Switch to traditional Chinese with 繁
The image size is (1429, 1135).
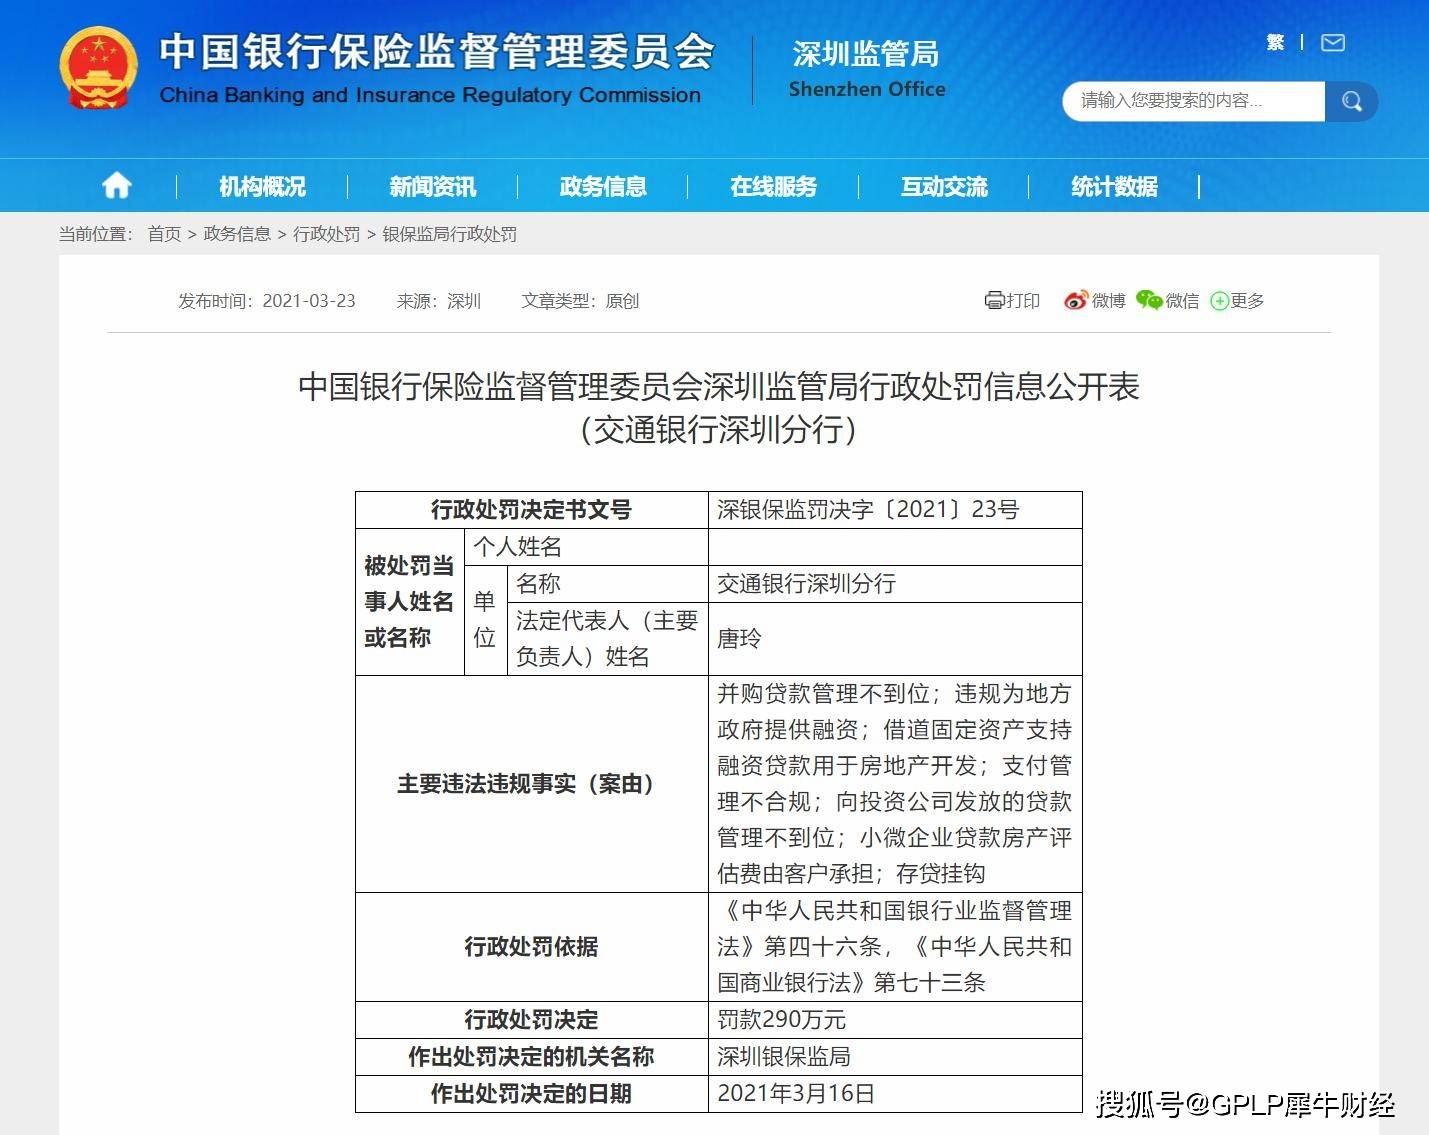1275,42
